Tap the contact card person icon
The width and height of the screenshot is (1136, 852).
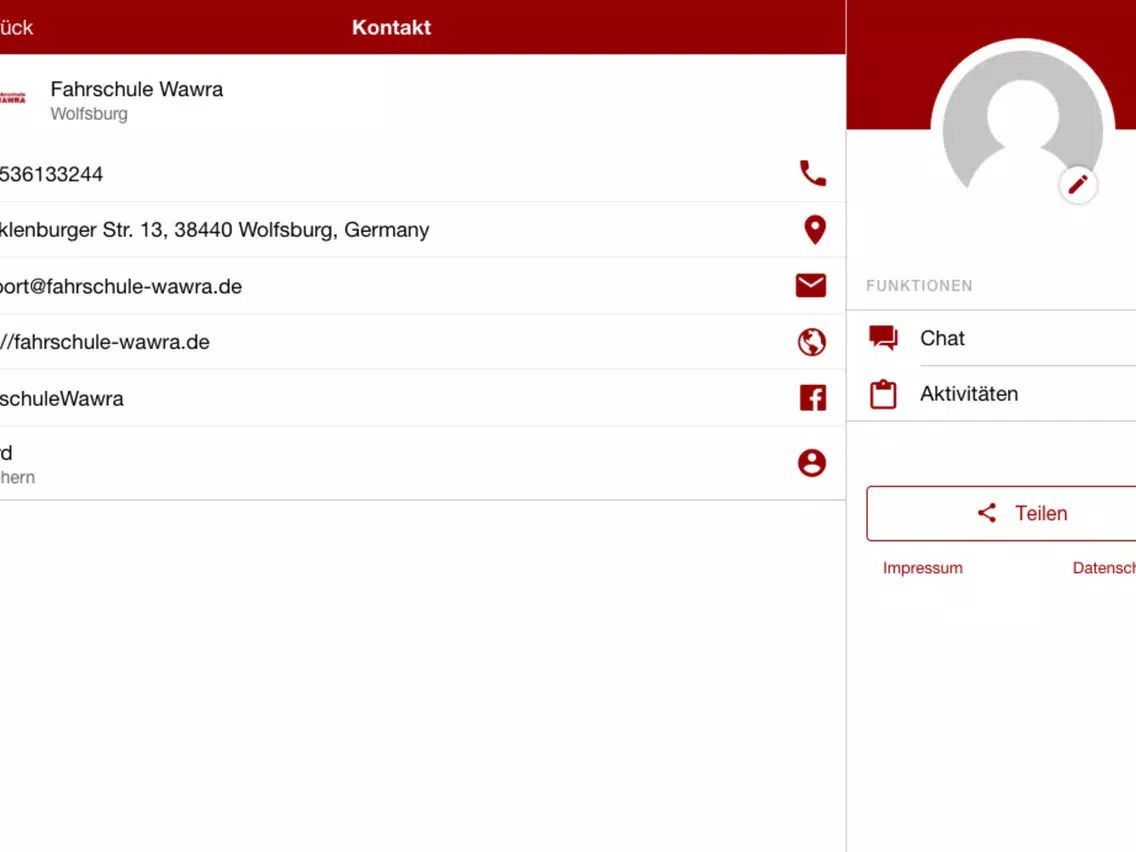[x=811, y=462]
